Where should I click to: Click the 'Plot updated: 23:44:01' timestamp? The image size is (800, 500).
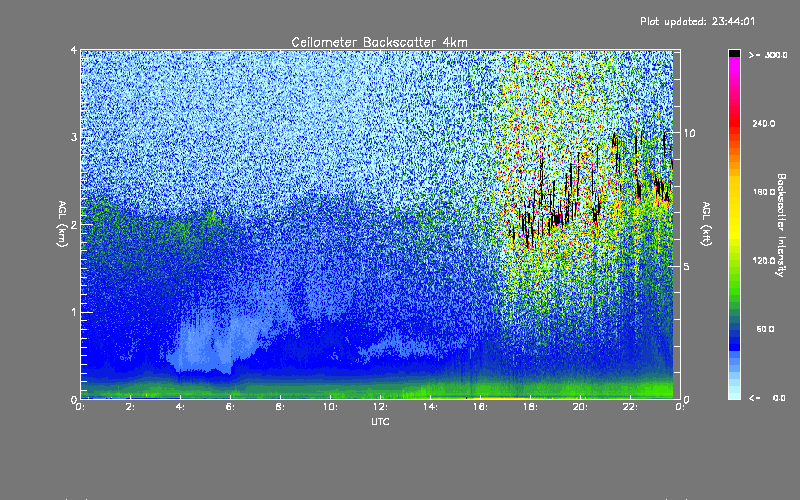click(x=697, y=21)
